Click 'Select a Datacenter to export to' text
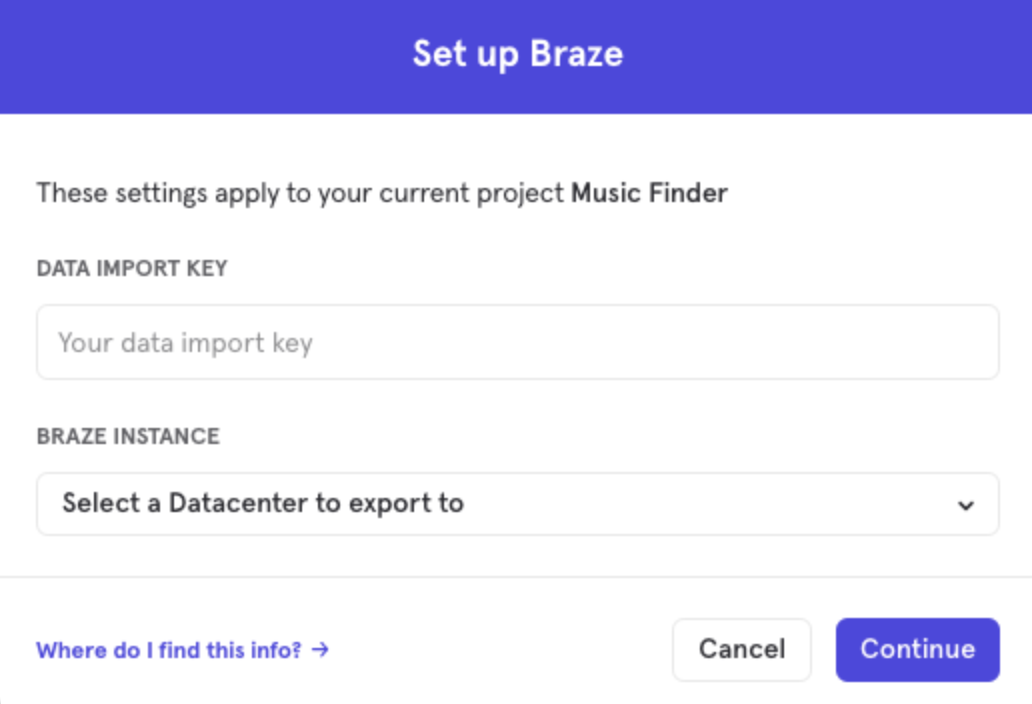The image size is (1032, 704). [263, 503]
